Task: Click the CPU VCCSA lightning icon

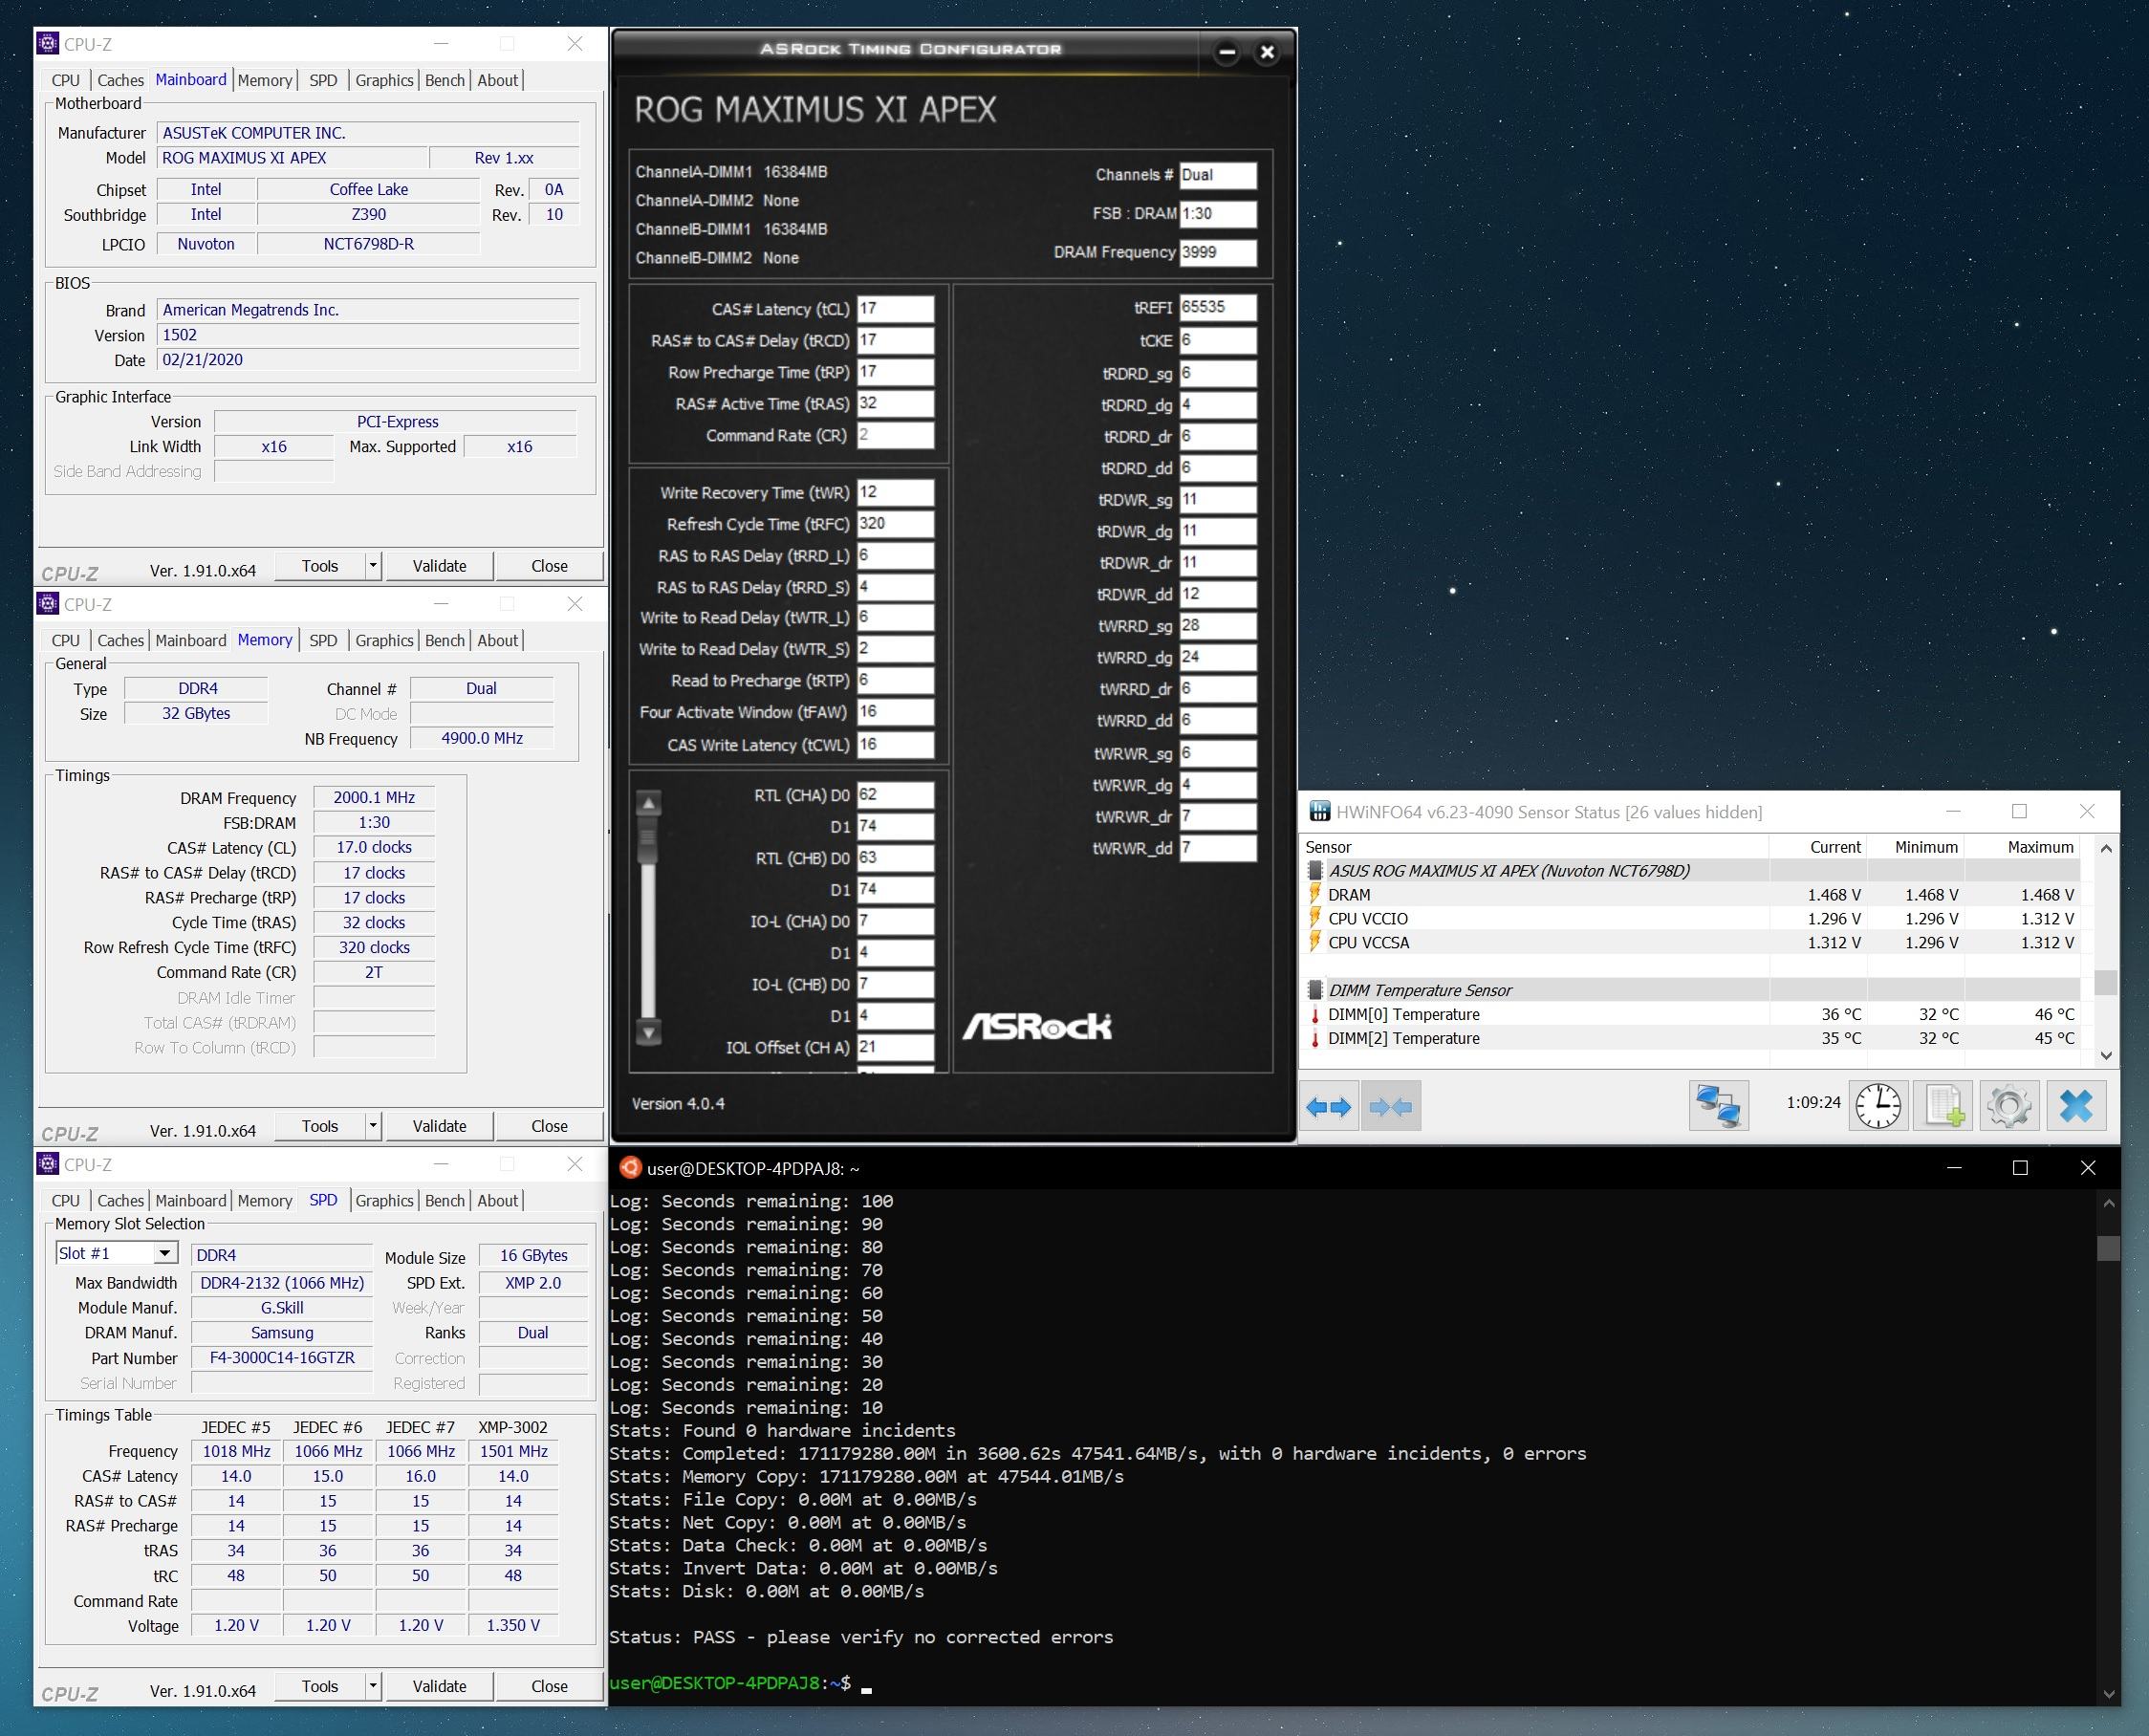Action: click(x=1315, y=942)
